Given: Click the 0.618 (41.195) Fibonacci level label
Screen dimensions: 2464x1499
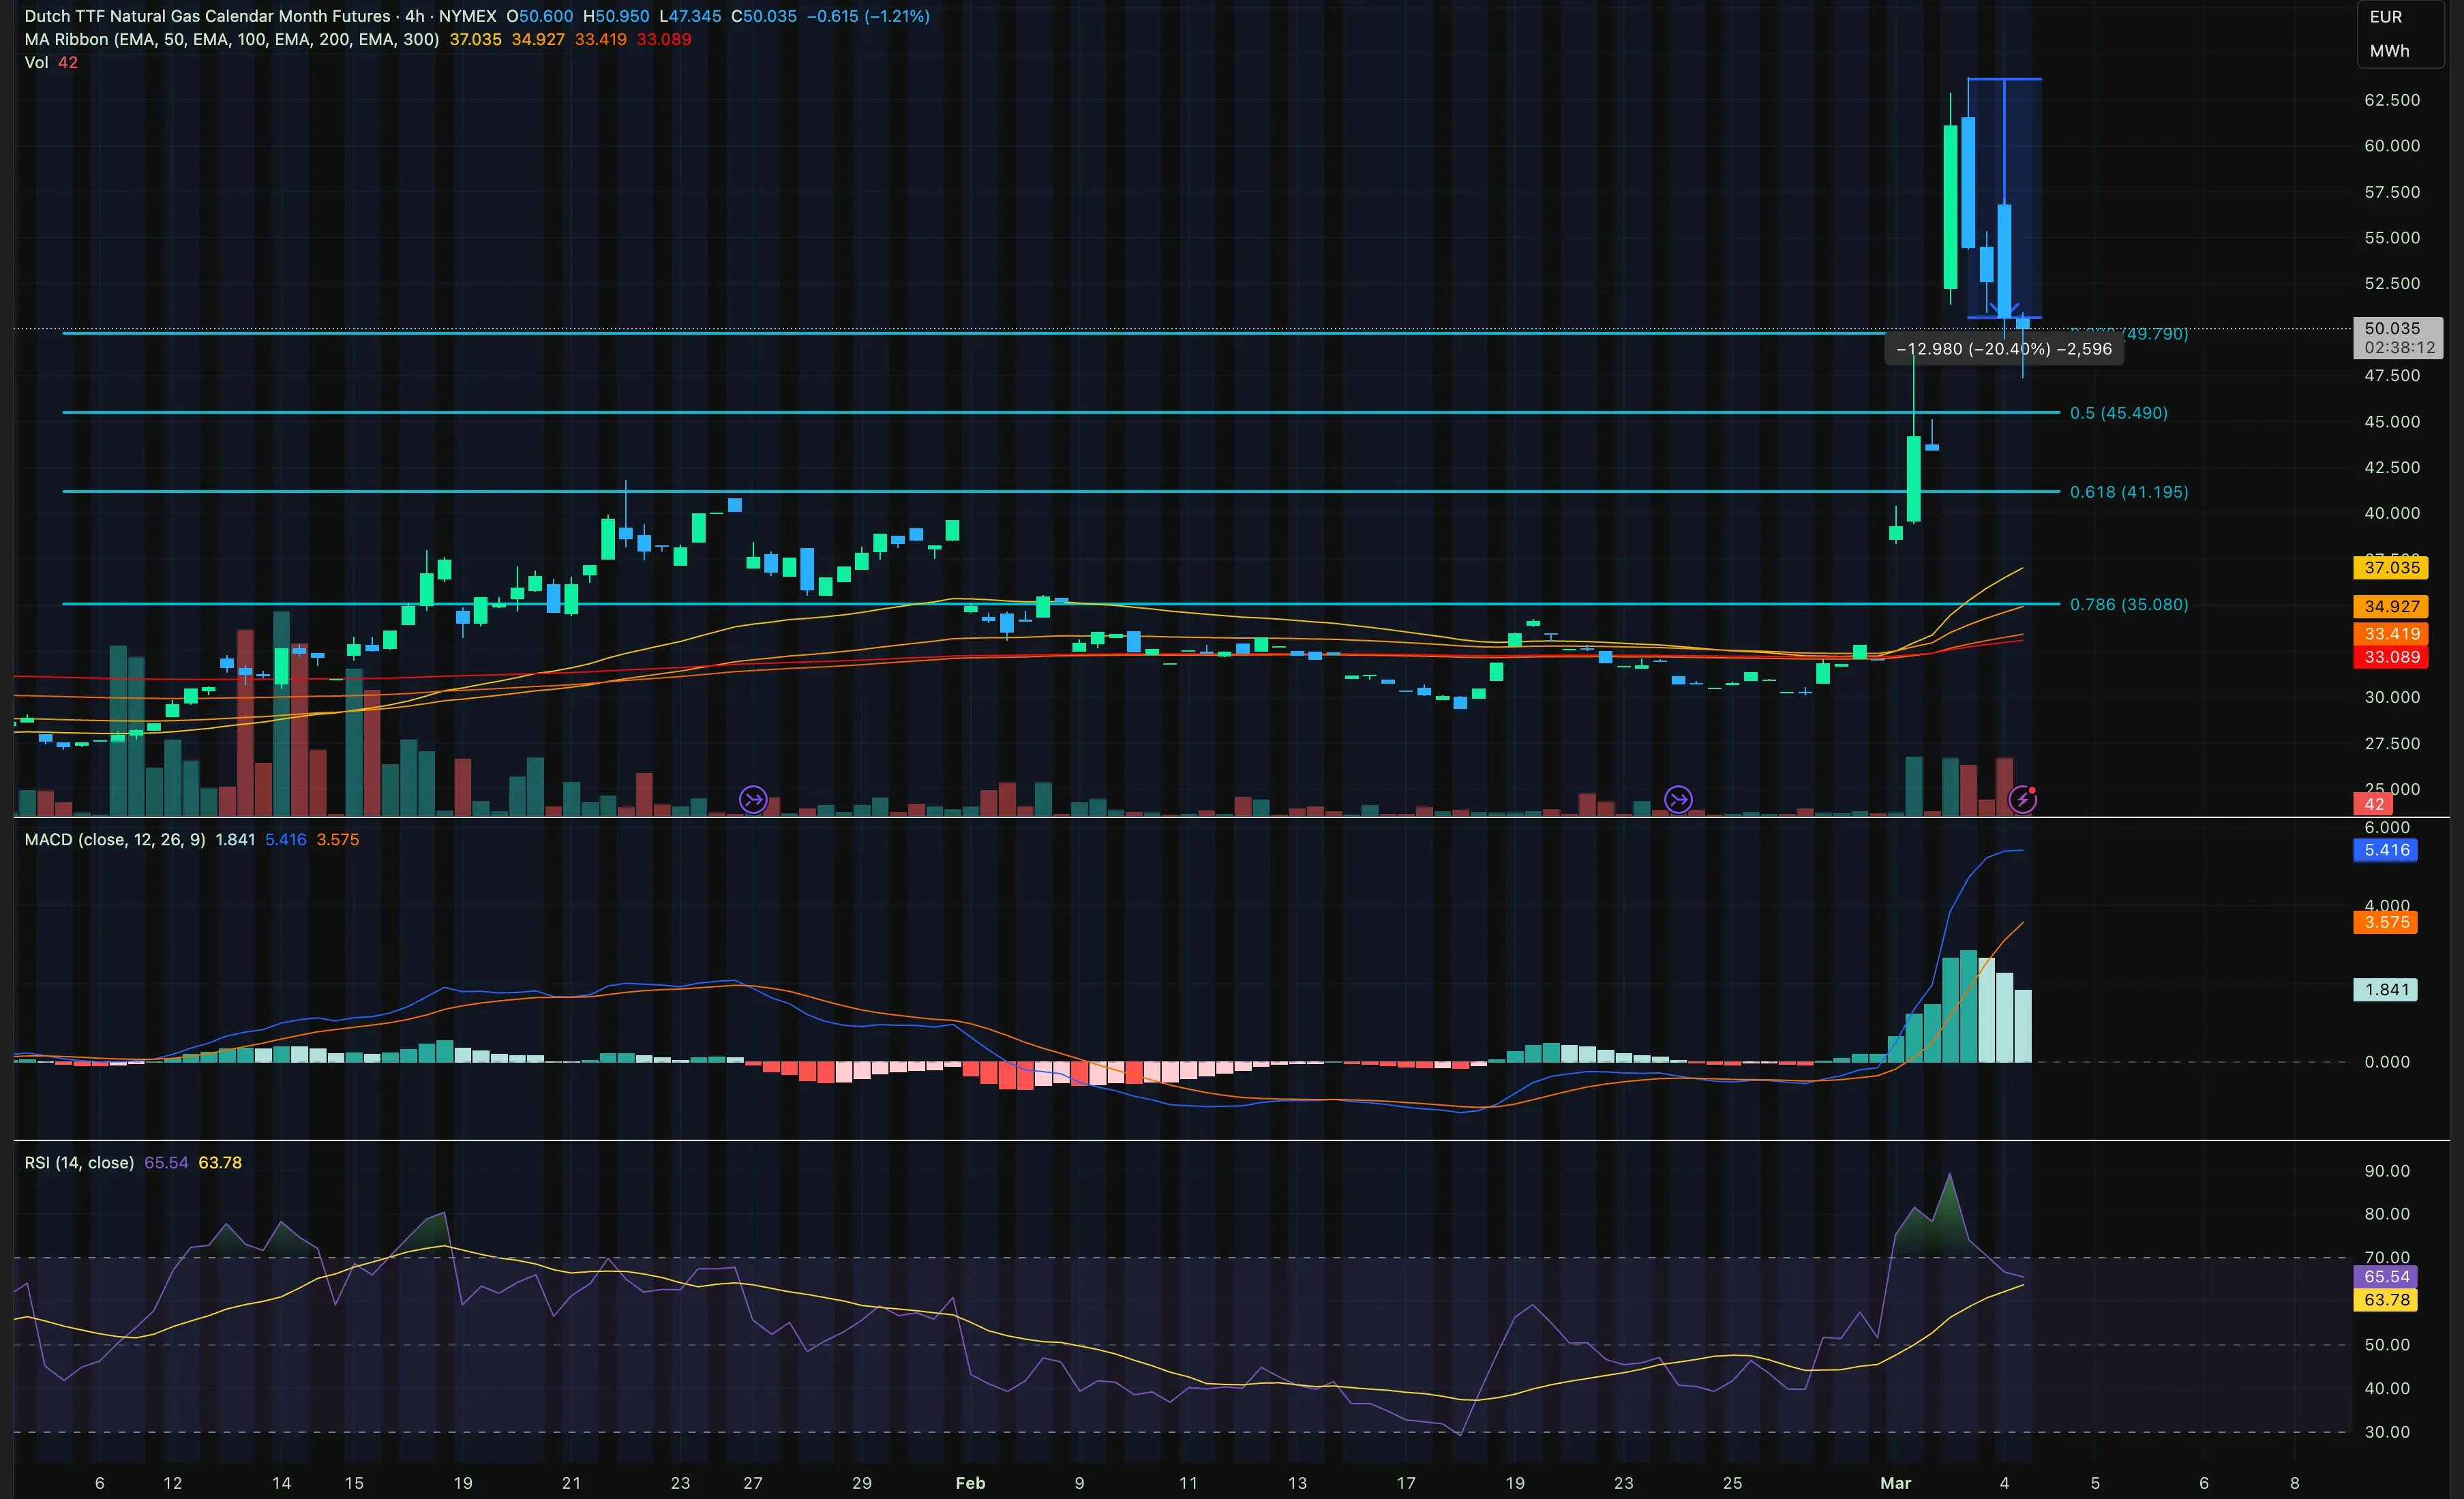Looking at the screenshot, I should point(2128,492).
